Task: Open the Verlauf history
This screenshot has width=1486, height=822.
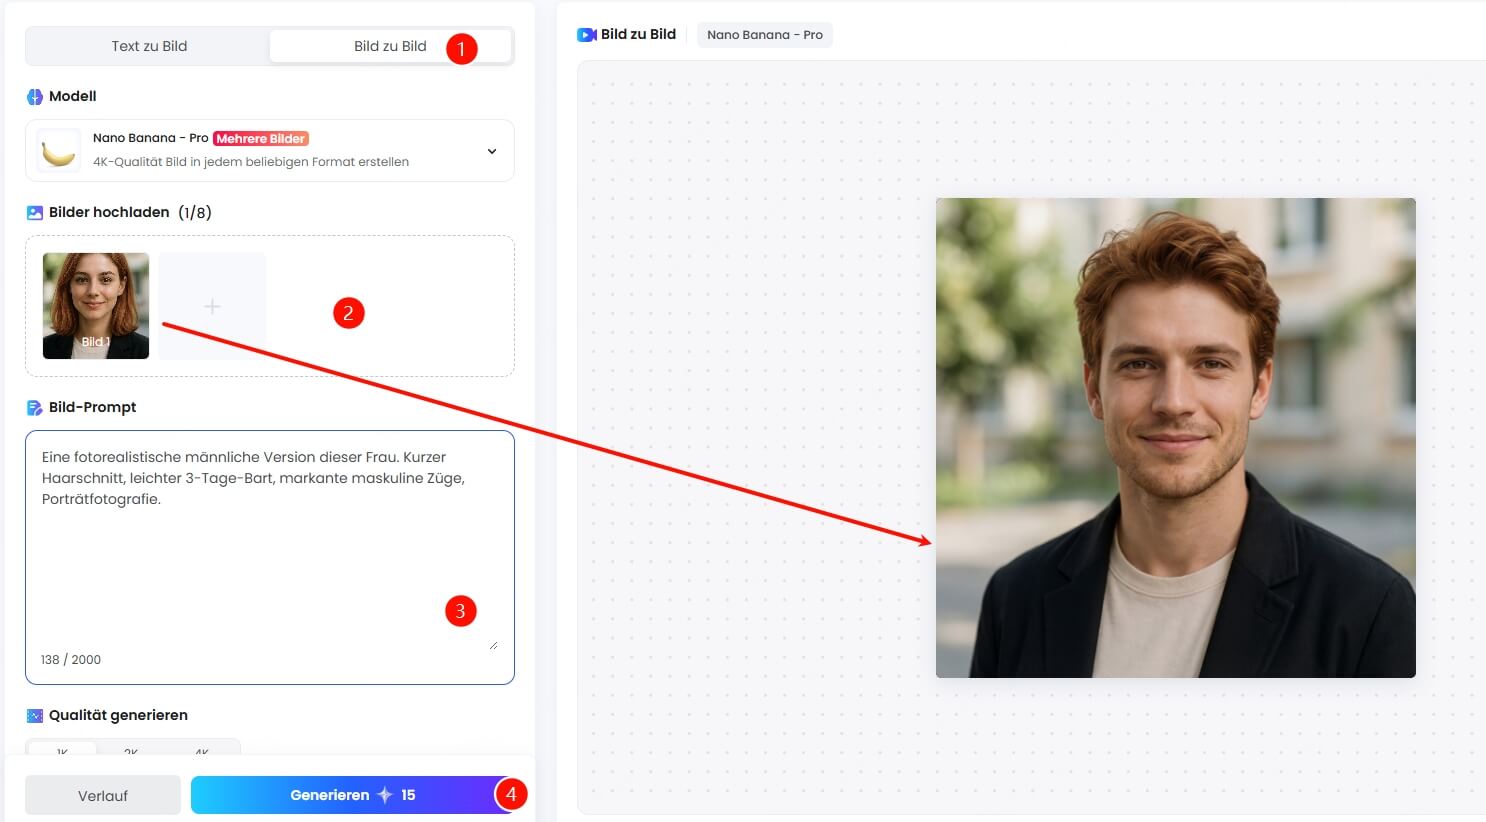Action: click(x=102, y=795)
